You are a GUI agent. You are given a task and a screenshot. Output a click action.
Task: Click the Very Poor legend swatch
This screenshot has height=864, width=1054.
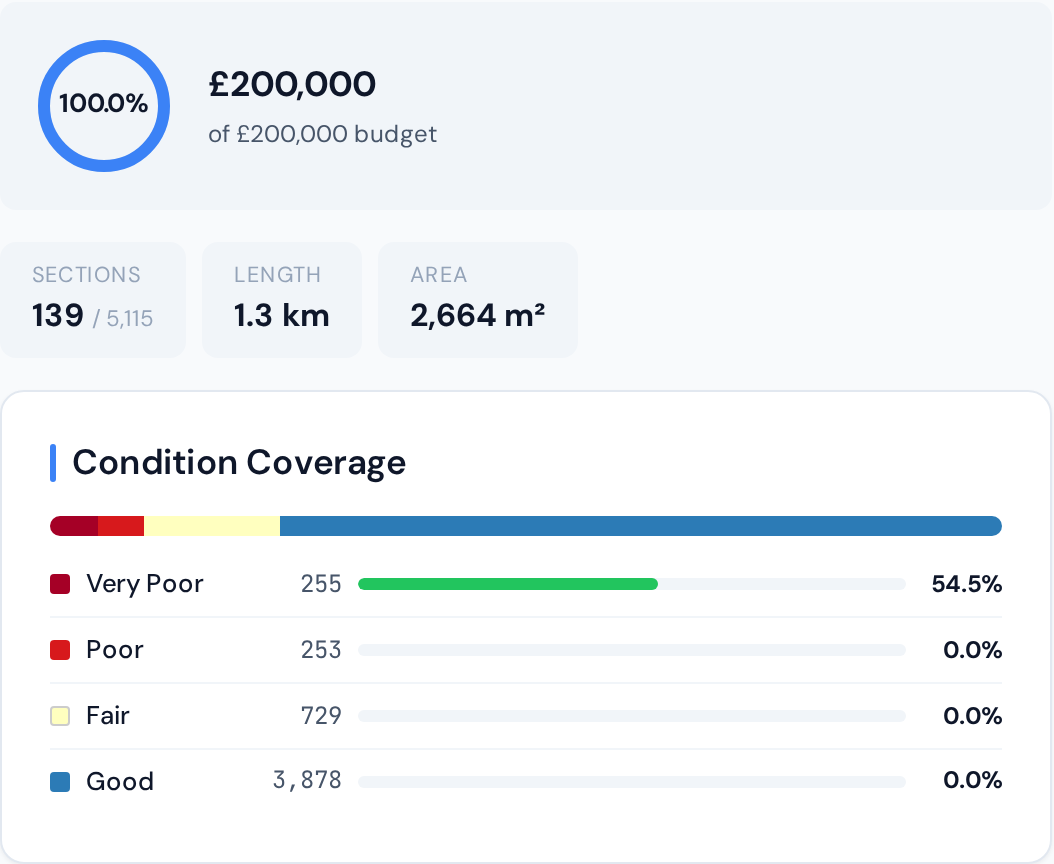(x=60, y=584)
